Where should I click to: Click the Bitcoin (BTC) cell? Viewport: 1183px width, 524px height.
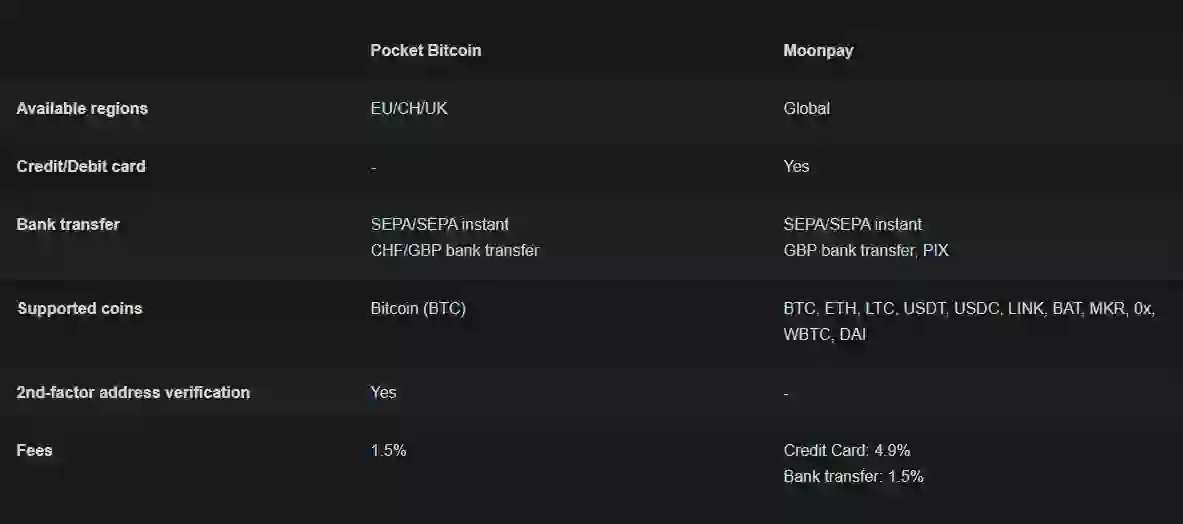tap(418, 308)
